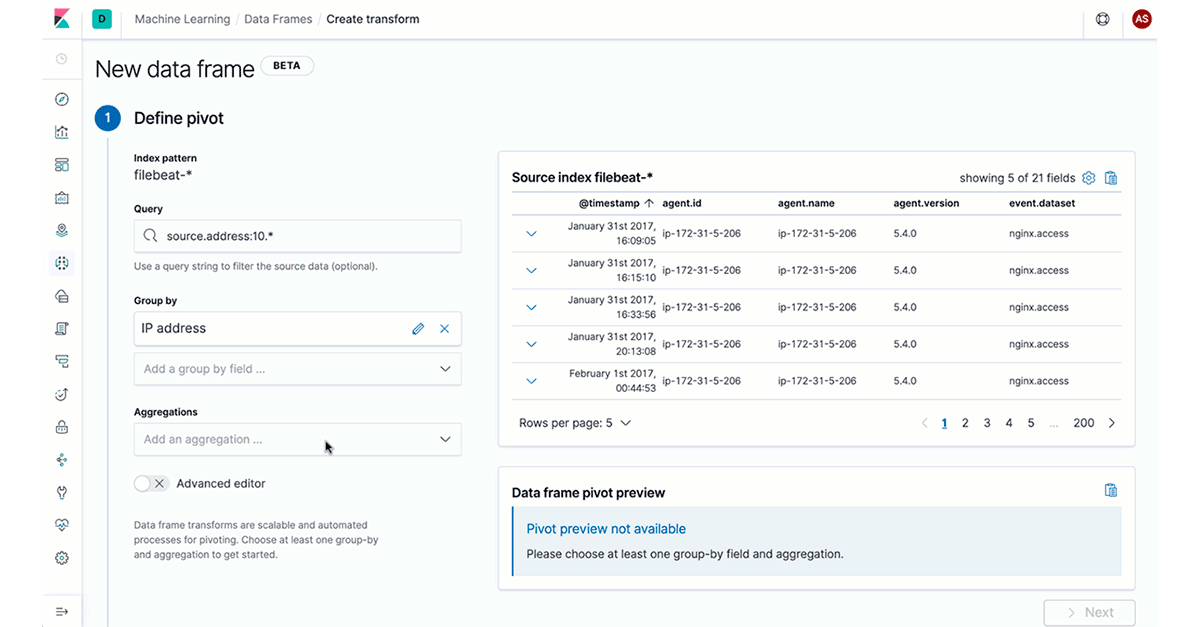Open the Canvas app icon
This screenshot has width=1200, height=627.
[x=61, y=197]
